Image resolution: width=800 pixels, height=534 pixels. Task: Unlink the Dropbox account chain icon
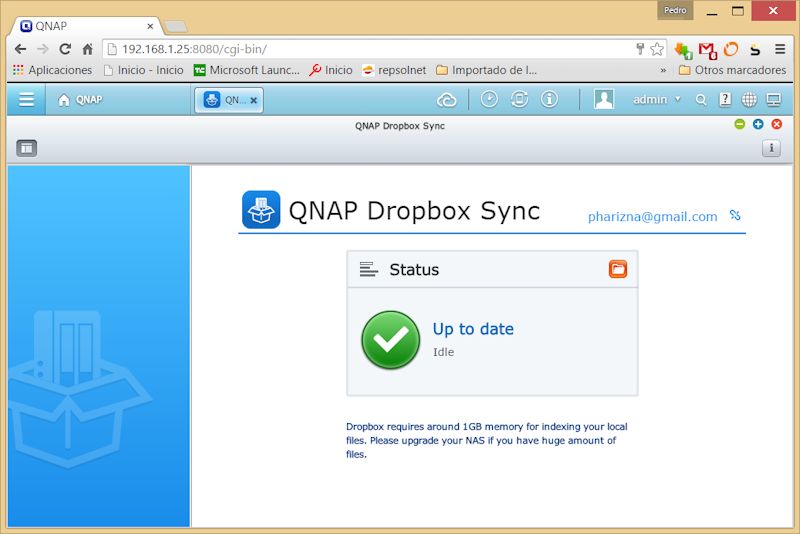point(735,215)
